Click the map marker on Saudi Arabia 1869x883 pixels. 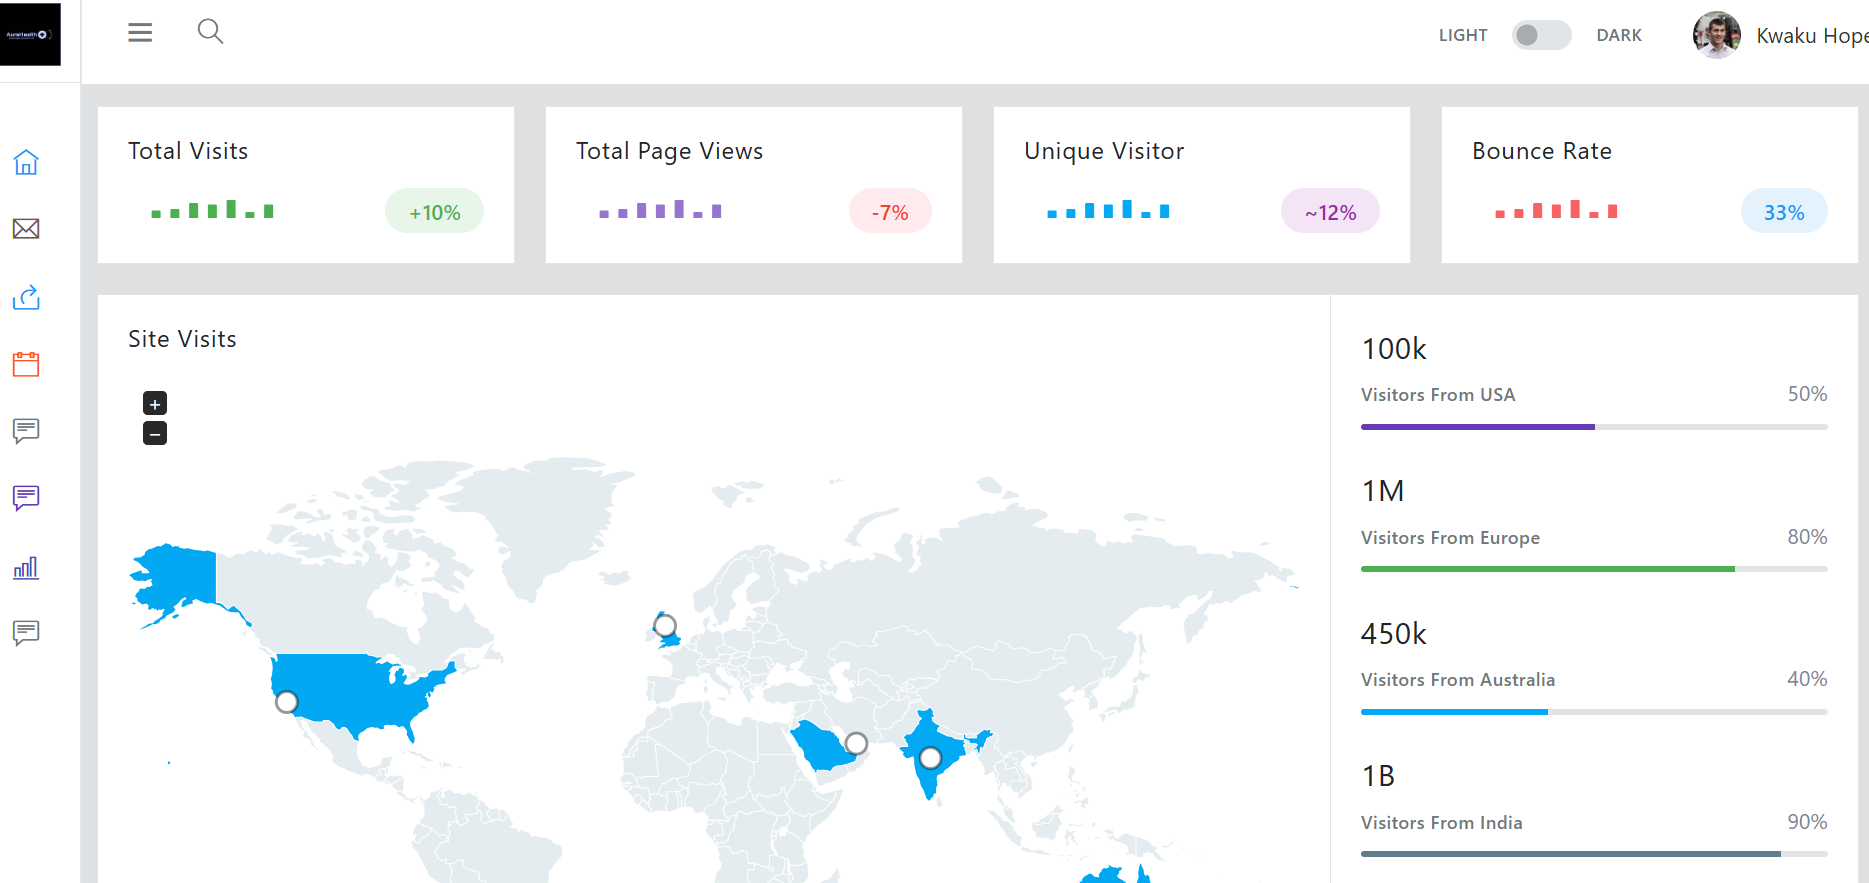click(x=856, y=743)
